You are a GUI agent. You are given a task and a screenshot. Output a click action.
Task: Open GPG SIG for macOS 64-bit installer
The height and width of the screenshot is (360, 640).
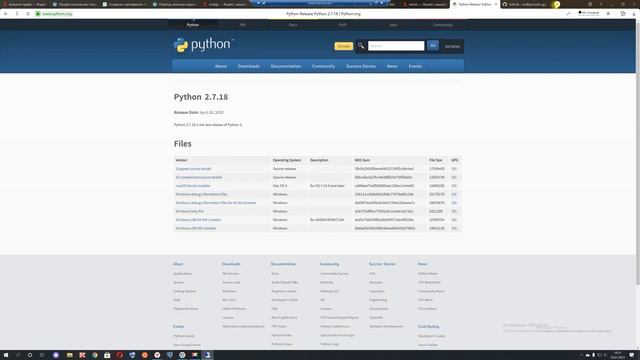[454, 186]
